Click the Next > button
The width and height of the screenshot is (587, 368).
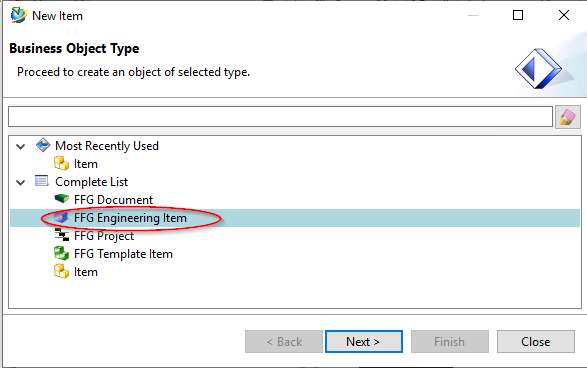point(364,341)
